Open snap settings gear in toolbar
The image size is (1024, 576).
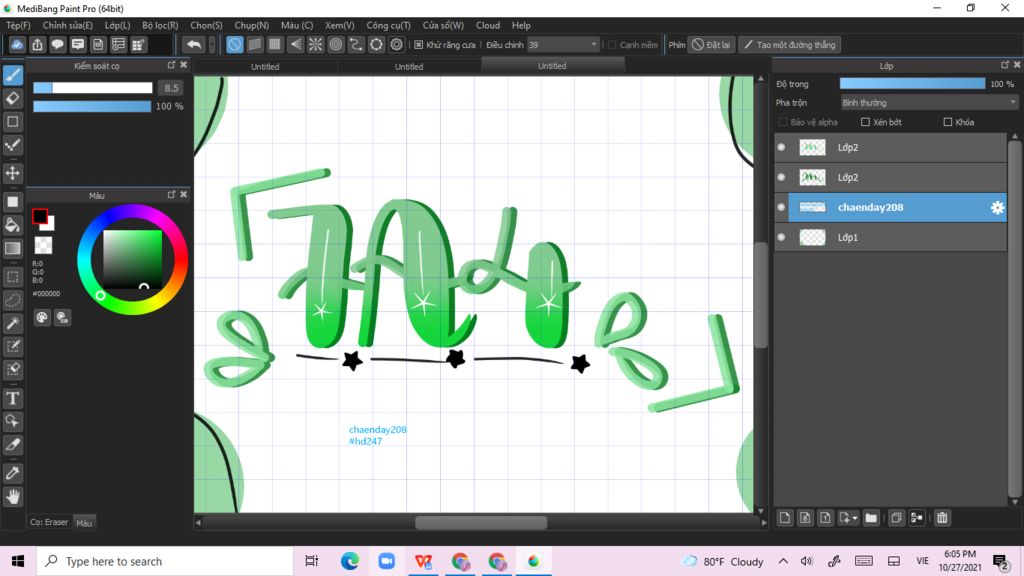tap(396, 44)
